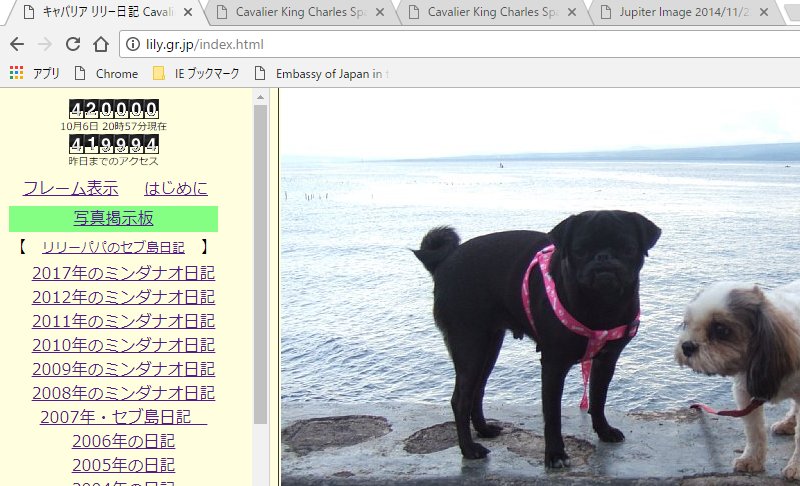Open the 写真掲示板 link
This screenshot has height=486, width=800.
[x=113, y=218]
